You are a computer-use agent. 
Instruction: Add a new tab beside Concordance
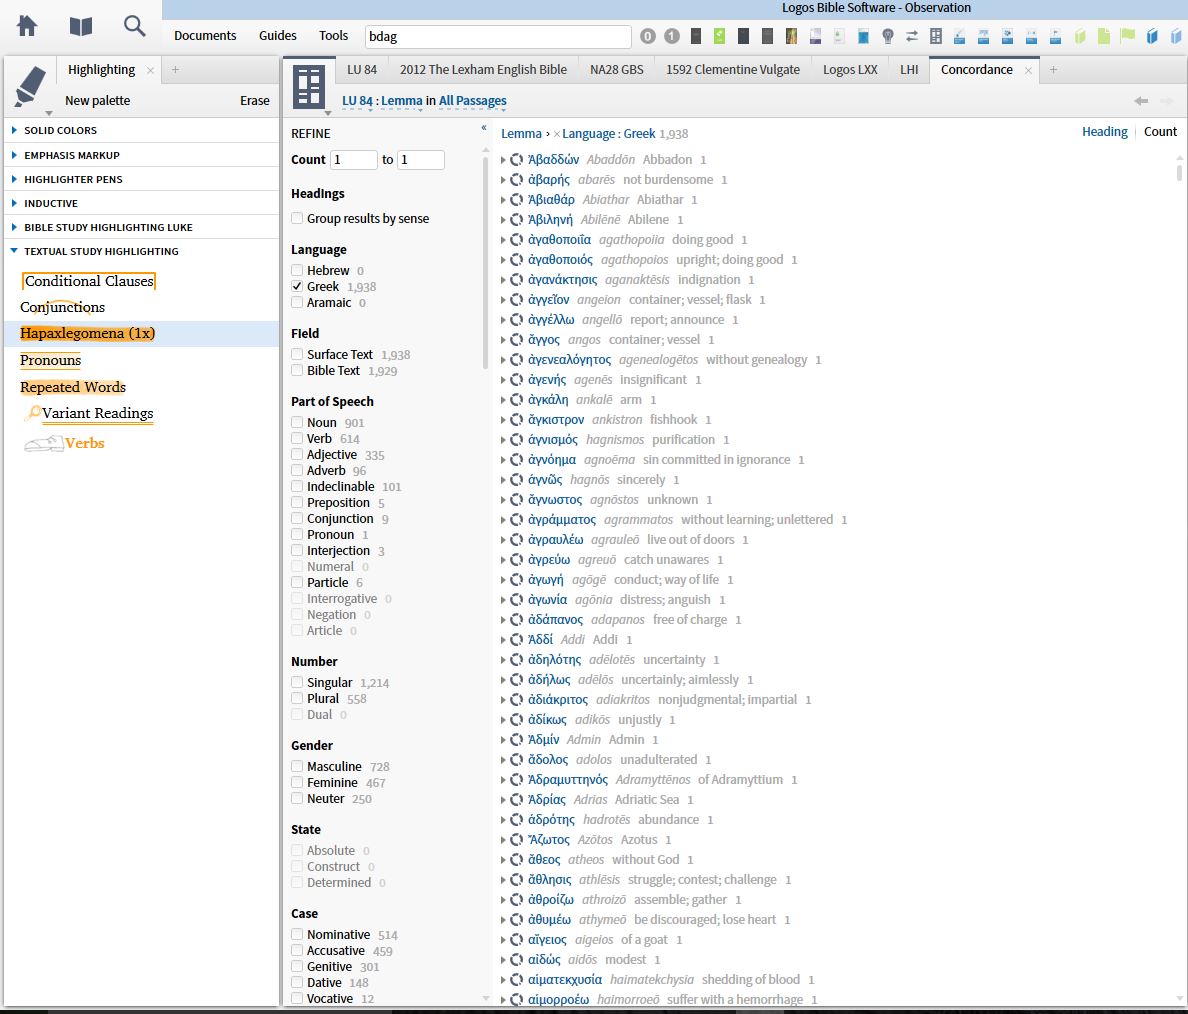tap(1053, 70)
